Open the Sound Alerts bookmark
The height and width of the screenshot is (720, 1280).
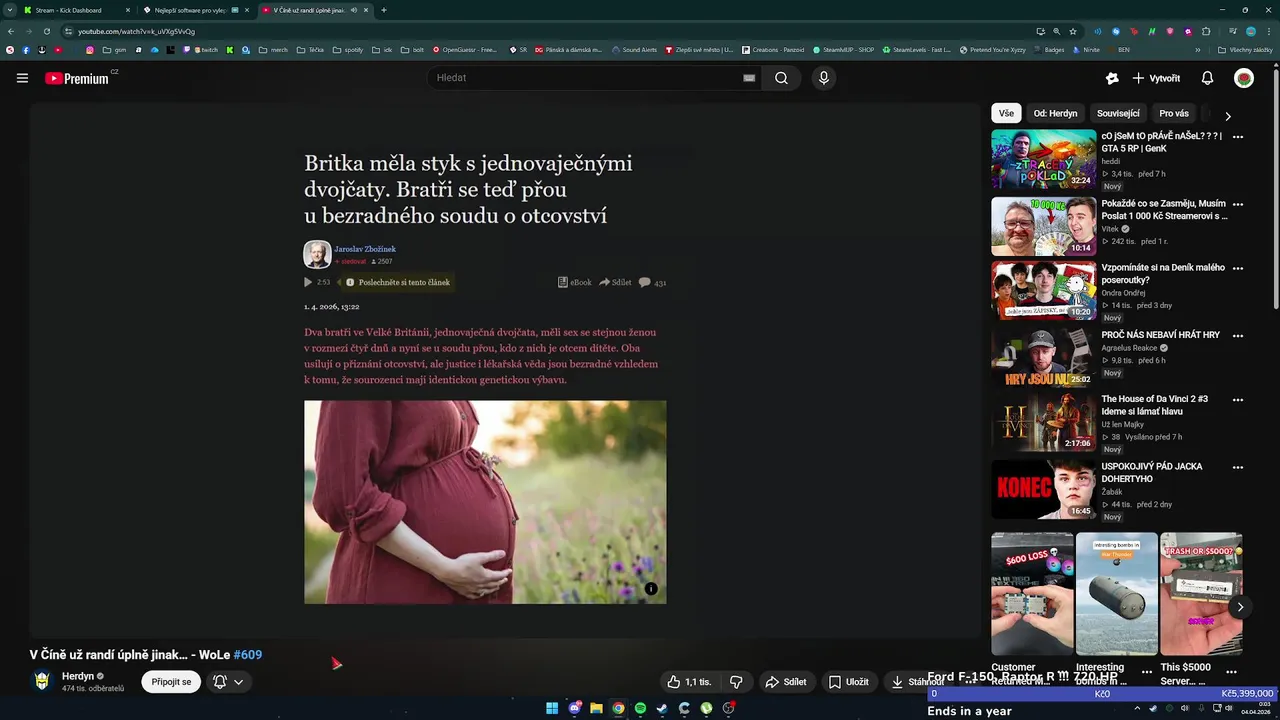634,49
